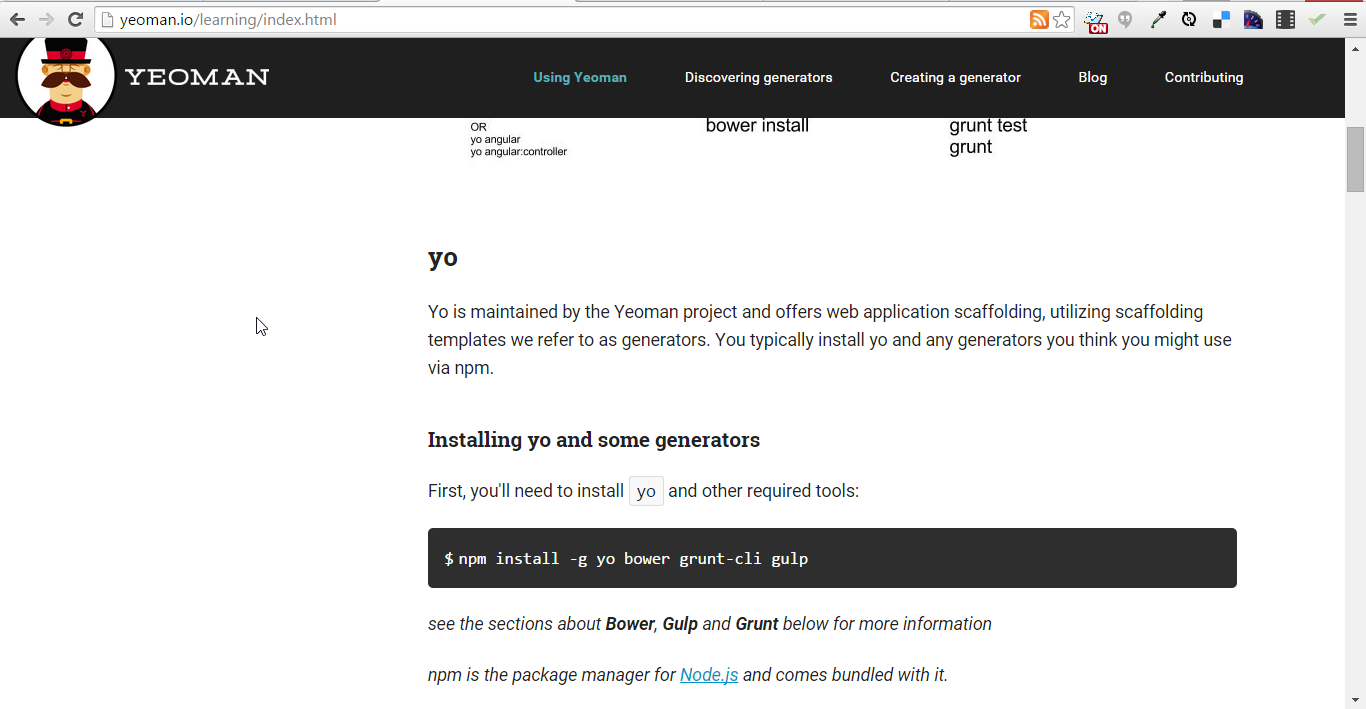Screen dimensions: 1366x709
Task: Click the Hangouts quote bubble extension icon
Action: coord(1126,20)
